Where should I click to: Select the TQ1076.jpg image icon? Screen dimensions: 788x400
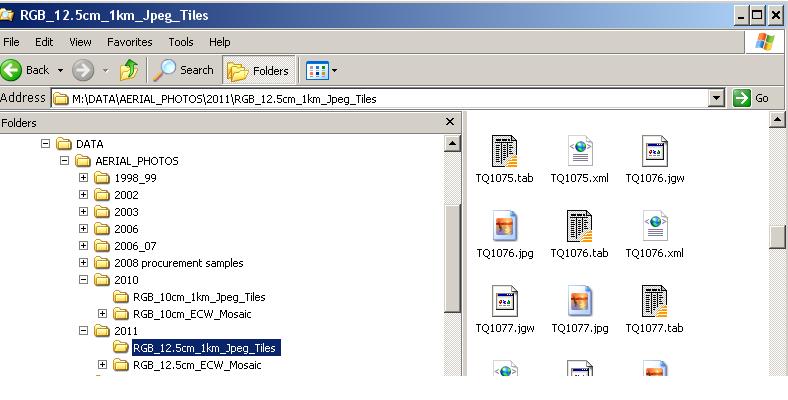click(x=505, y=226)
